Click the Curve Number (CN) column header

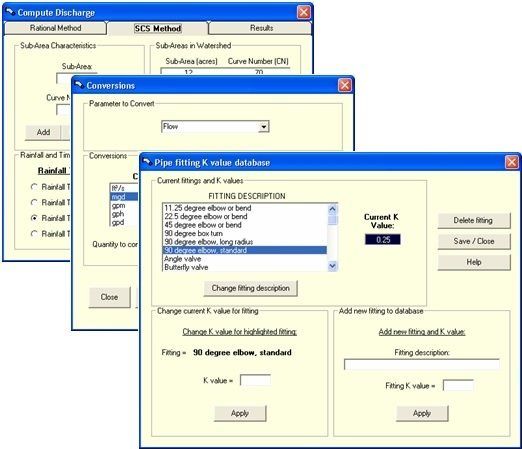[x=258, y=61]
